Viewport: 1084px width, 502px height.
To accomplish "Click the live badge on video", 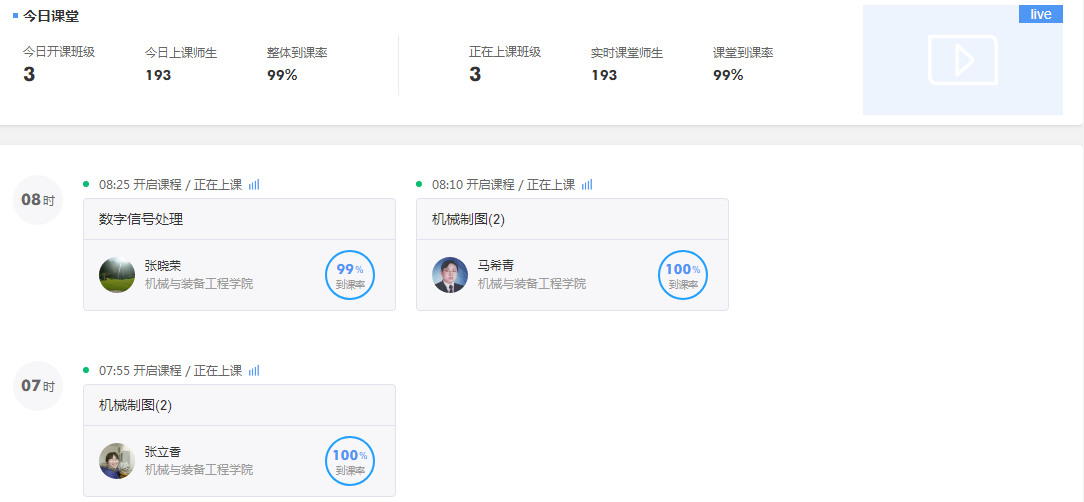I will (x=1040, y=15).
